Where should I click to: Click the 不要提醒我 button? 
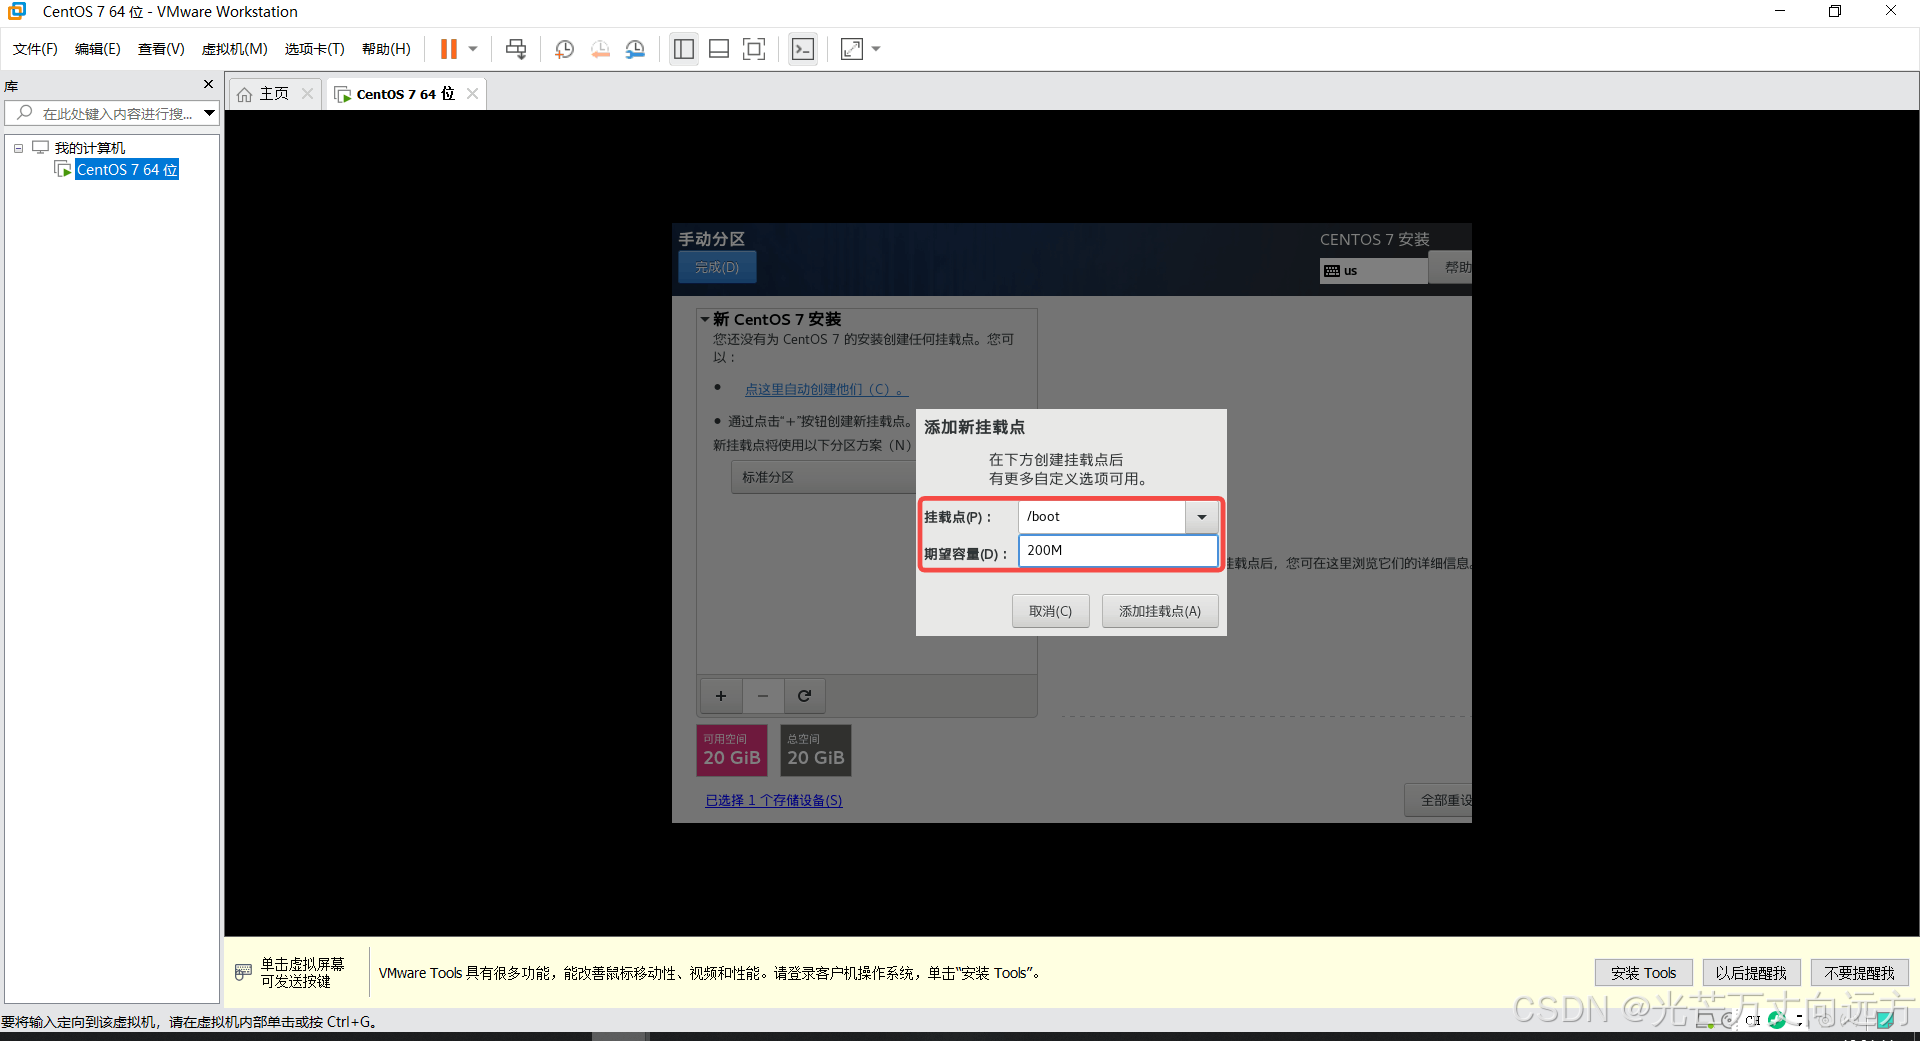coord(1859,973)
